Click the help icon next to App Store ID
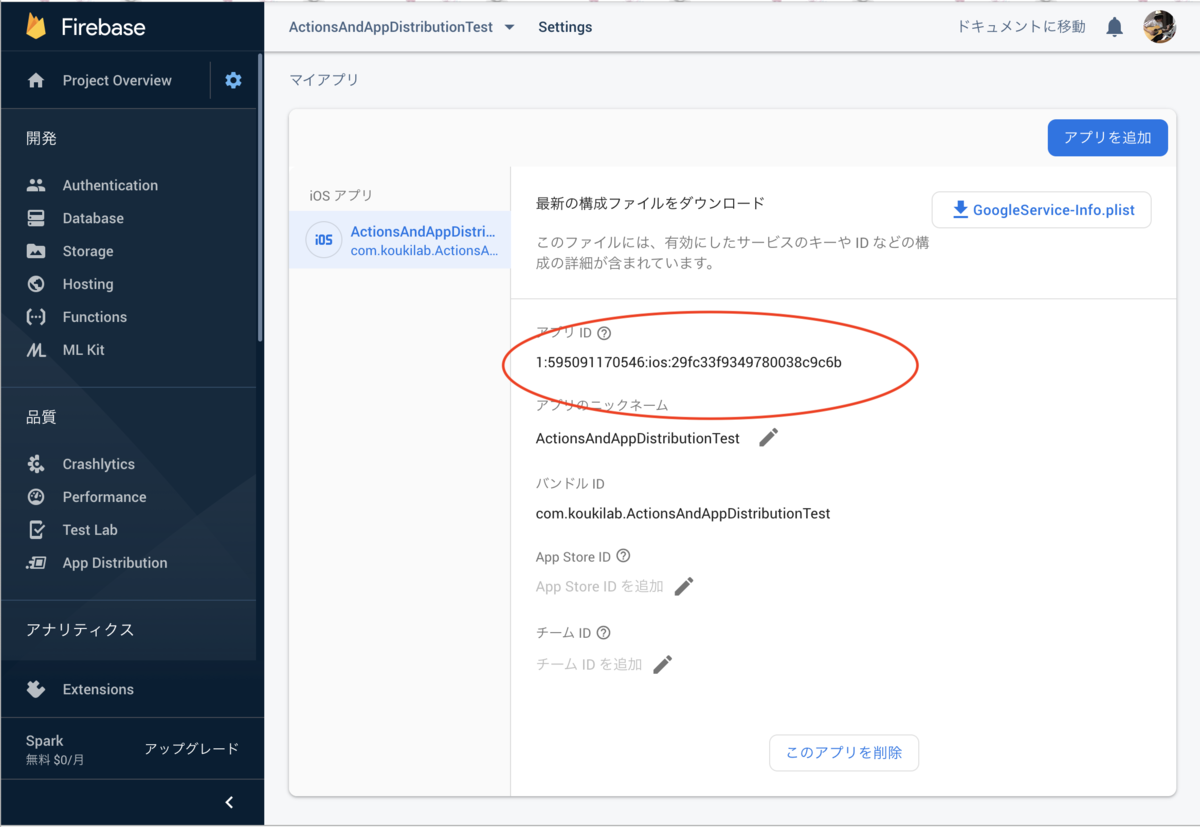The height and width of the screenshot is (827, 1200). 623,556
